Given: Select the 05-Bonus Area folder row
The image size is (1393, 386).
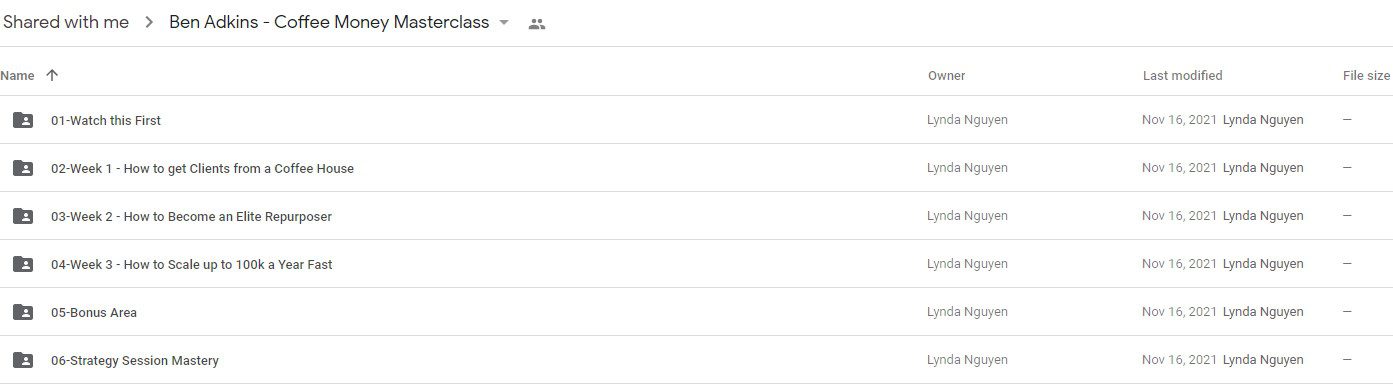Looking at the screenshot, I should (696, 312).
